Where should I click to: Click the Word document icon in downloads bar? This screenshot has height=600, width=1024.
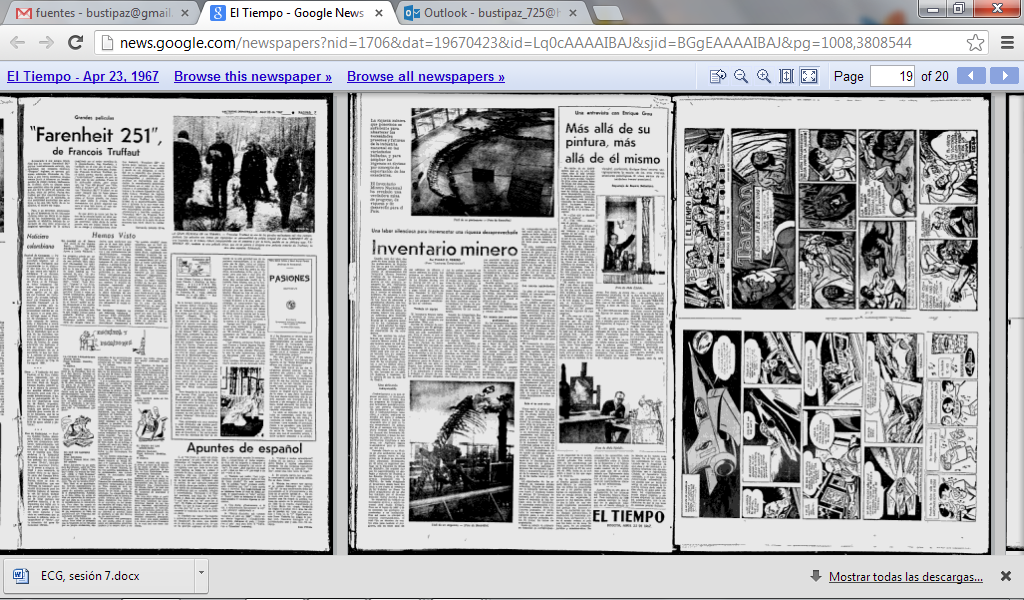pyautogui.click(x=21, y=576)
